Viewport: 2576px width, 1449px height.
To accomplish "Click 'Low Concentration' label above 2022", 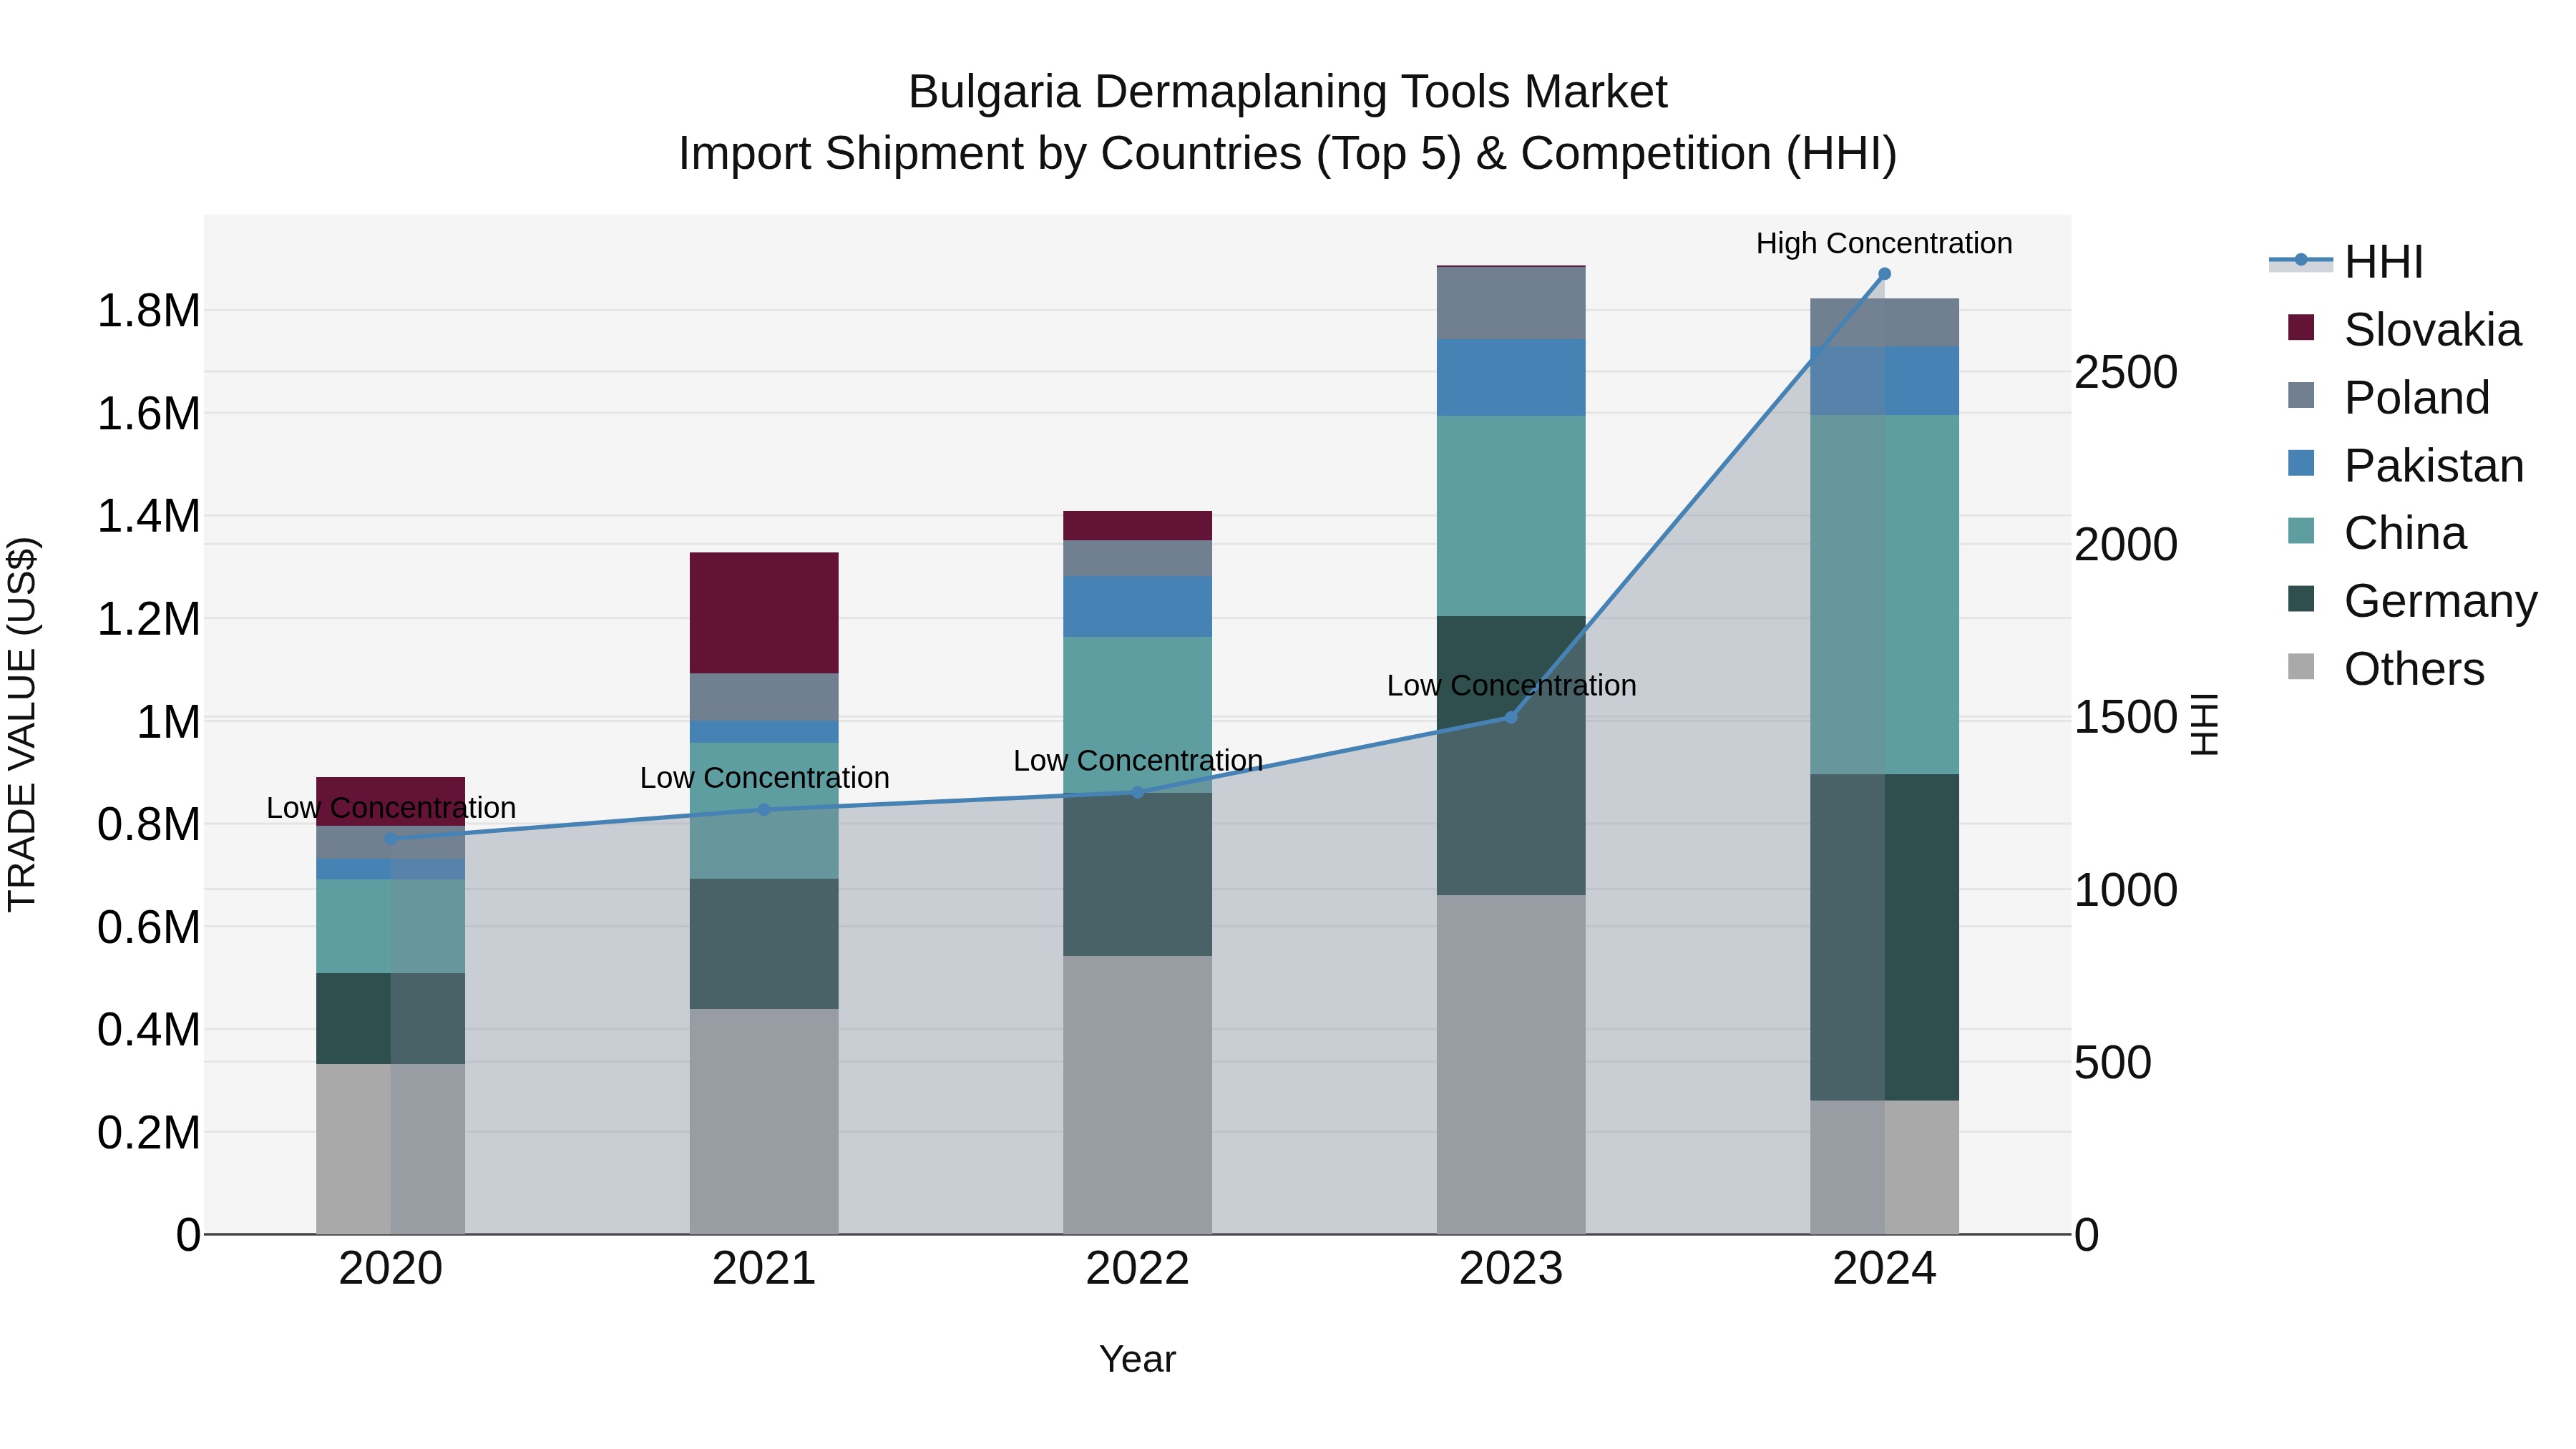I will pos(1137,761).
